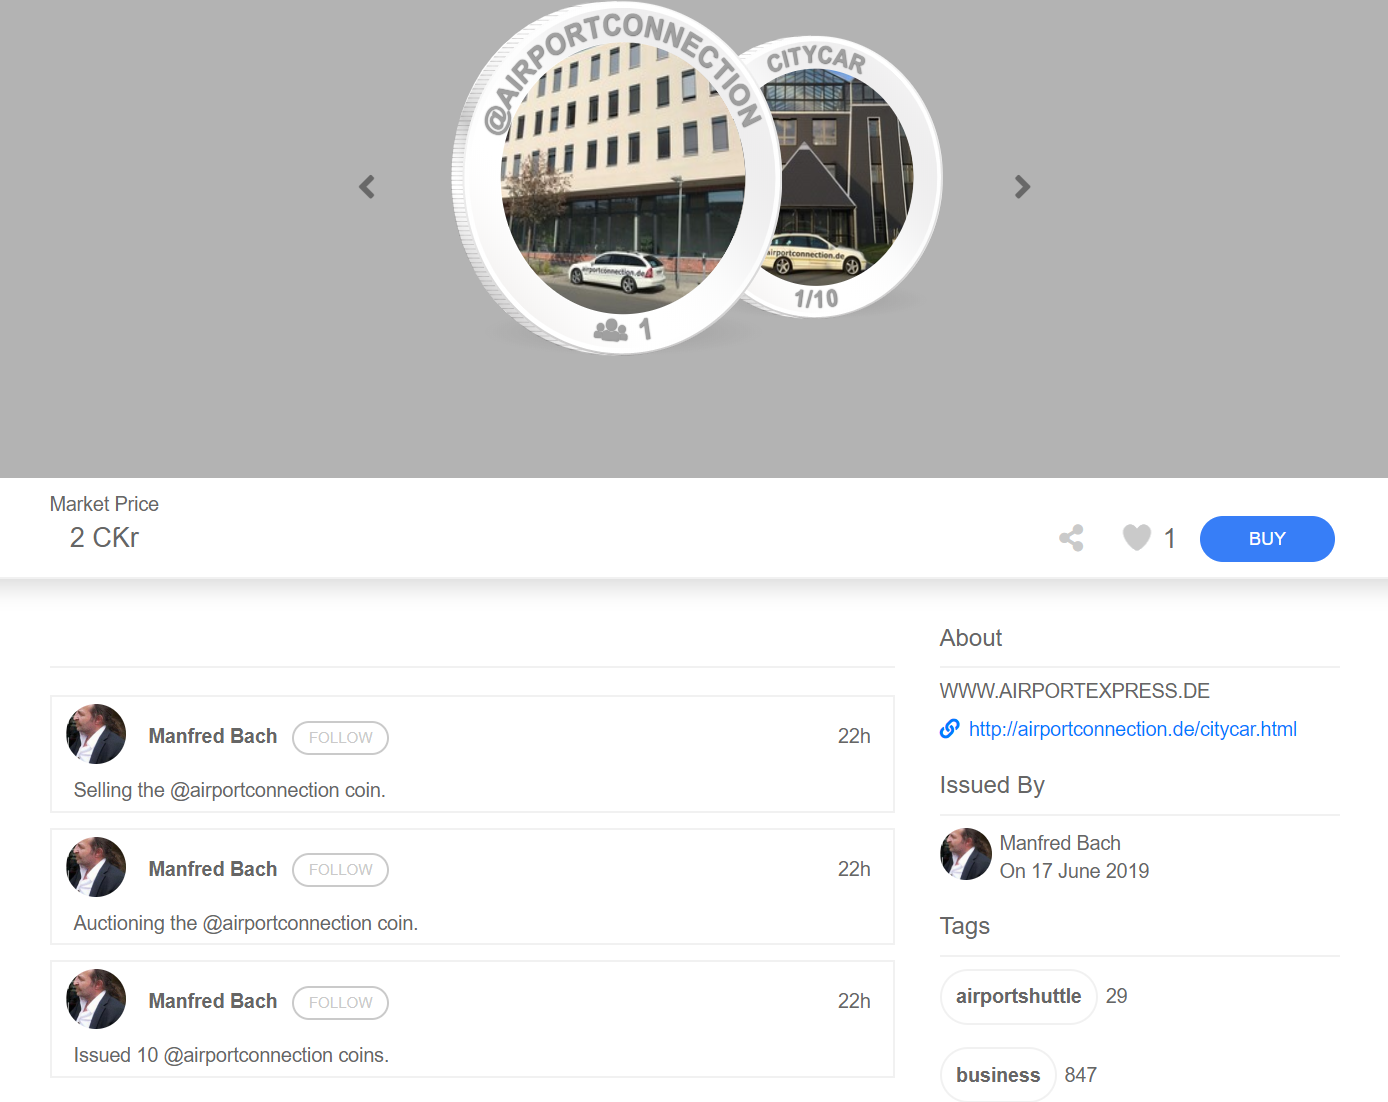Click holders count icon on front coin
The width and height of the screenshot is (1388, 1102).
point(611,330)
